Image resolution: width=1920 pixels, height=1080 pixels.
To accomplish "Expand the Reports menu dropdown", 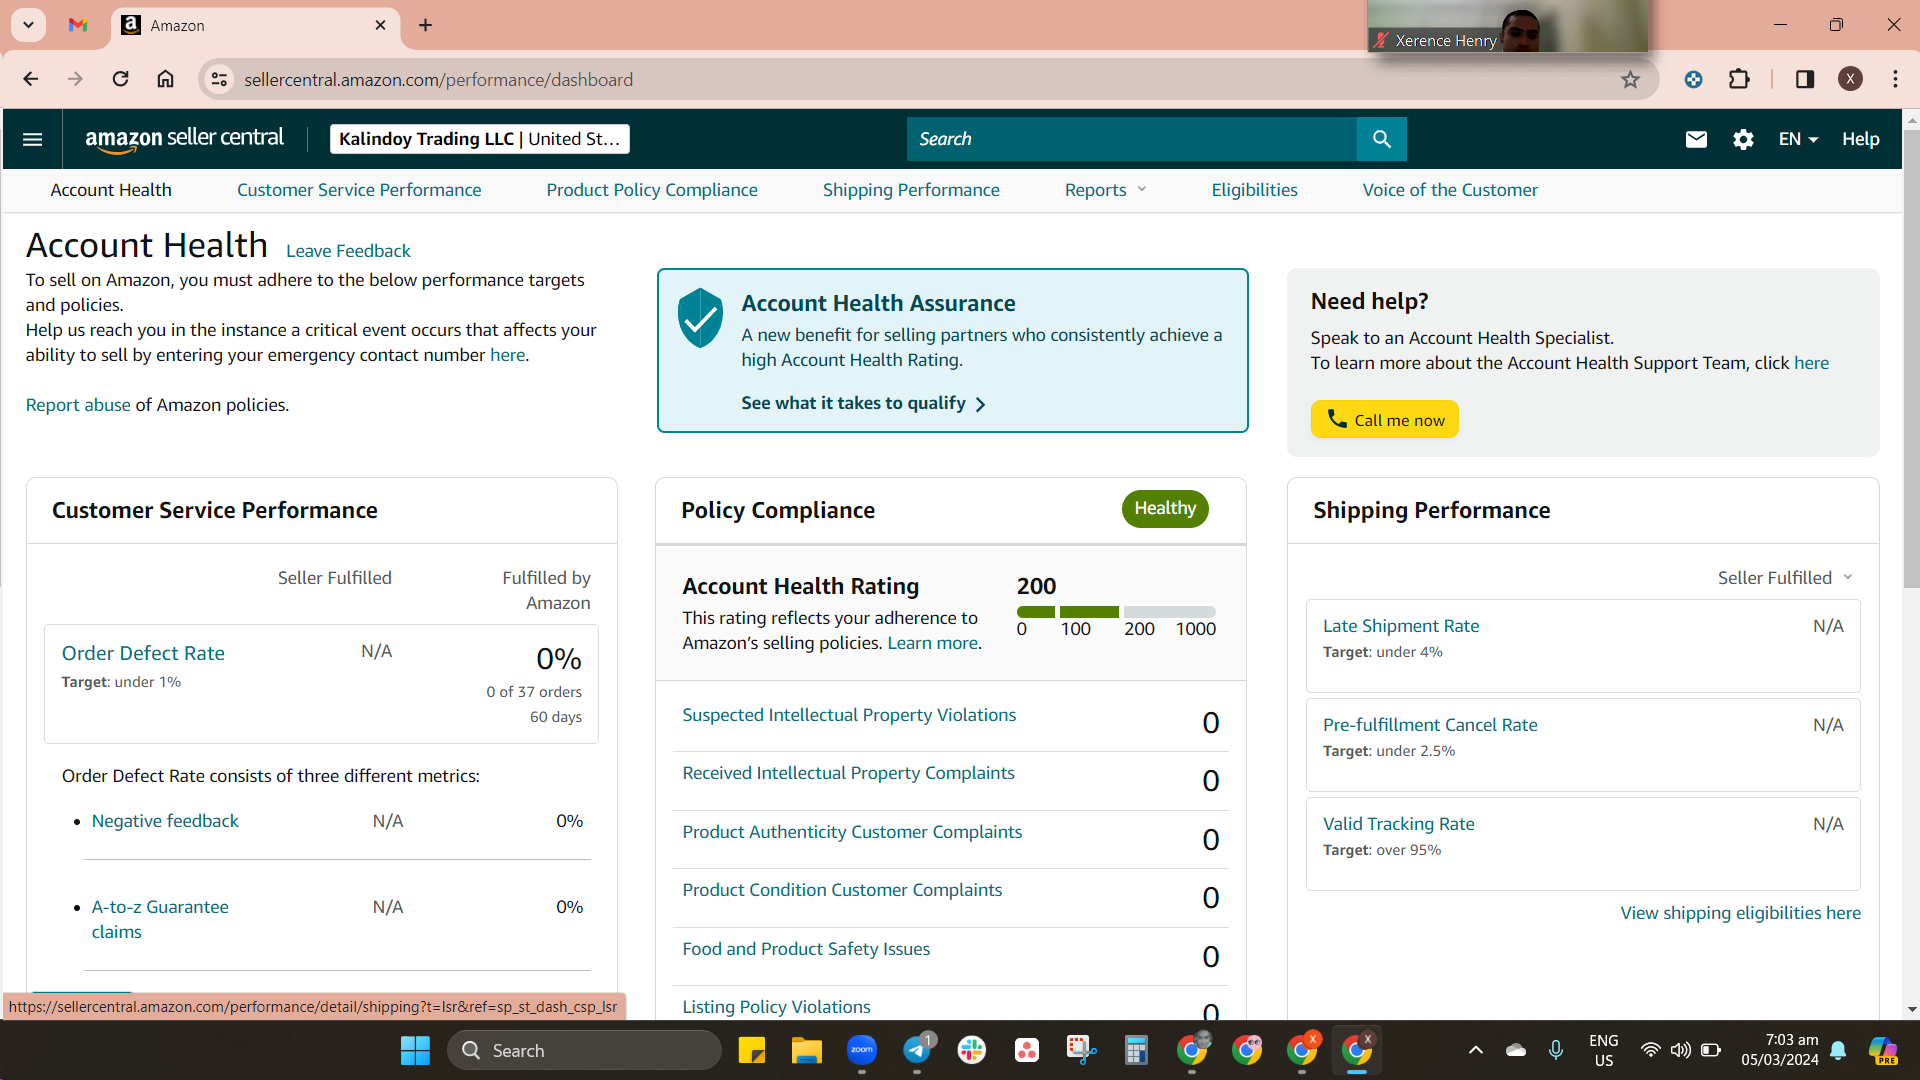I will tap(1105, 190).
